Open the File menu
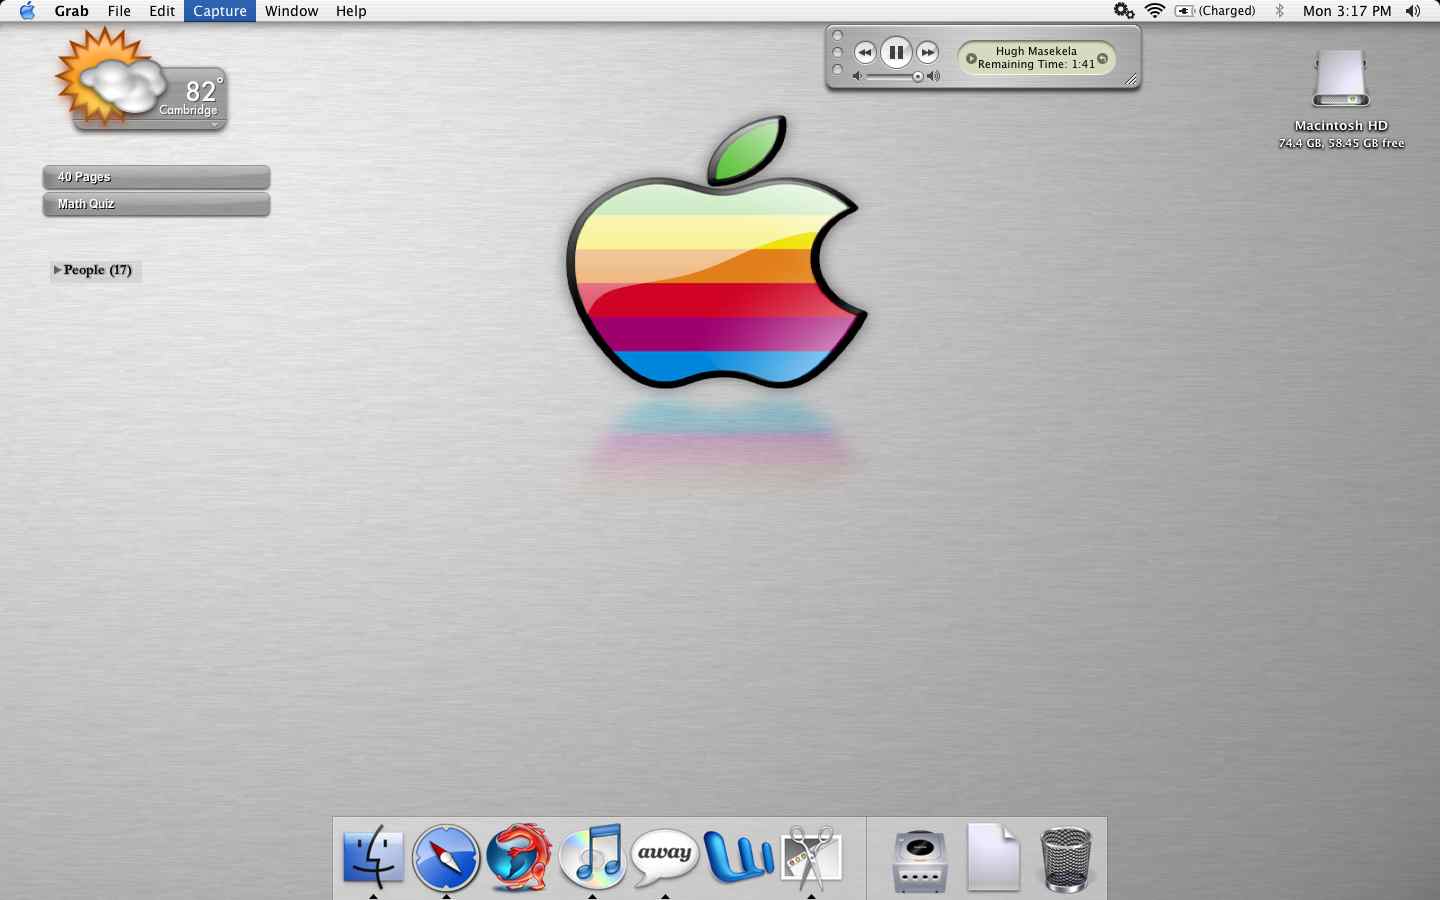Screen dimensions: 1440x900 click(x=119, y=11)
